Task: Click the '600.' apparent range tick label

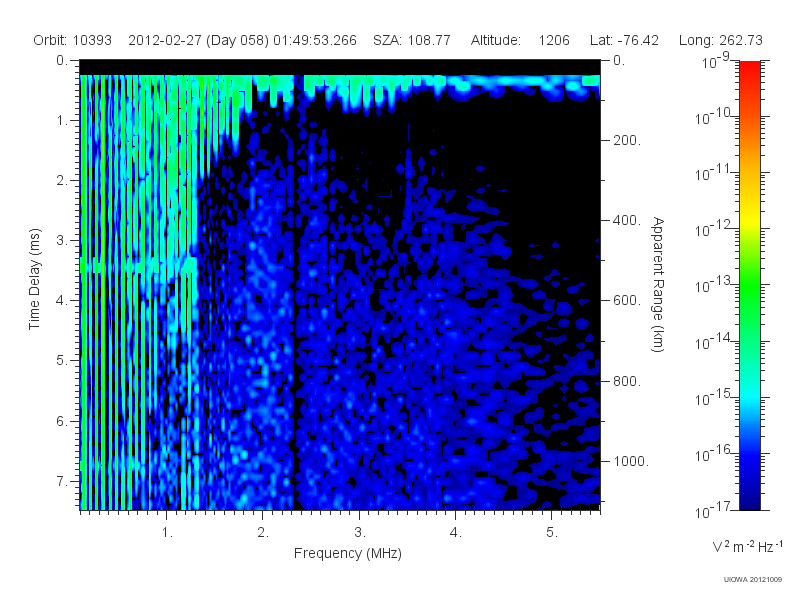Action: click(627, 301)
